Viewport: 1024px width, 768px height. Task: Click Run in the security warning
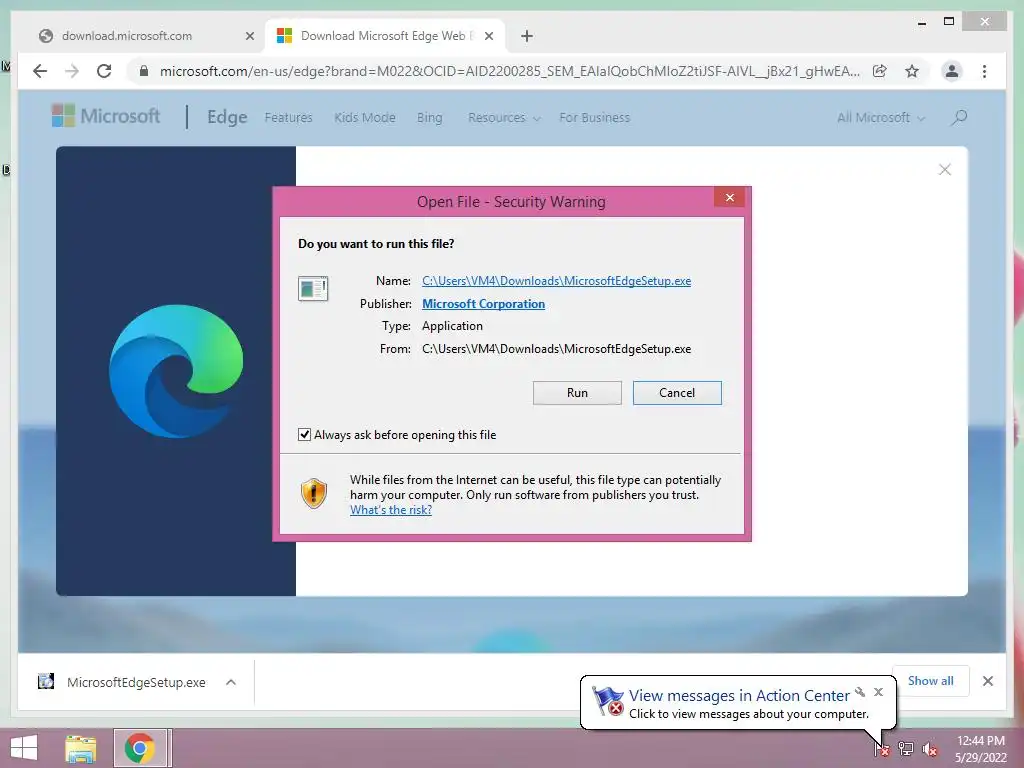(x=577, y=392)
